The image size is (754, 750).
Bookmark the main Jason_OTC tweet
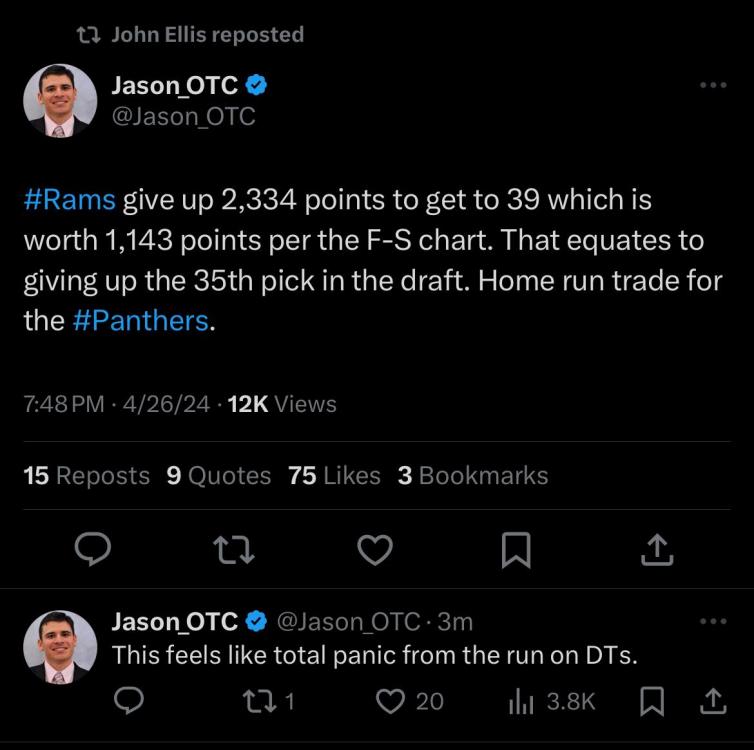point(515,548)
